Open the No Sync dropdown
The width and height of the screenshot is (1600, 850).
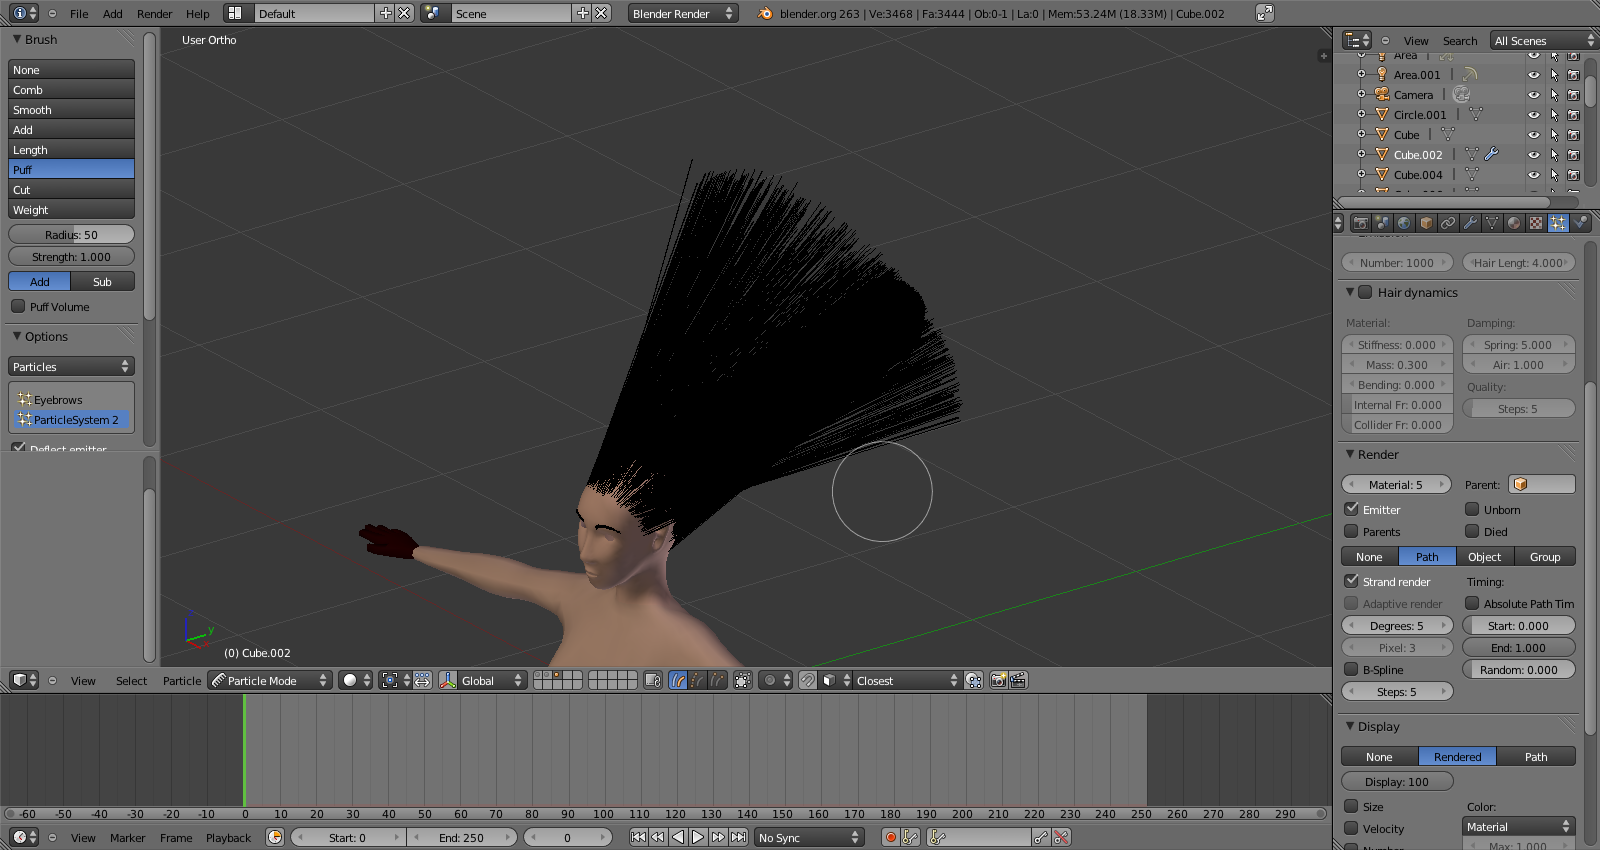click(809, 837)
